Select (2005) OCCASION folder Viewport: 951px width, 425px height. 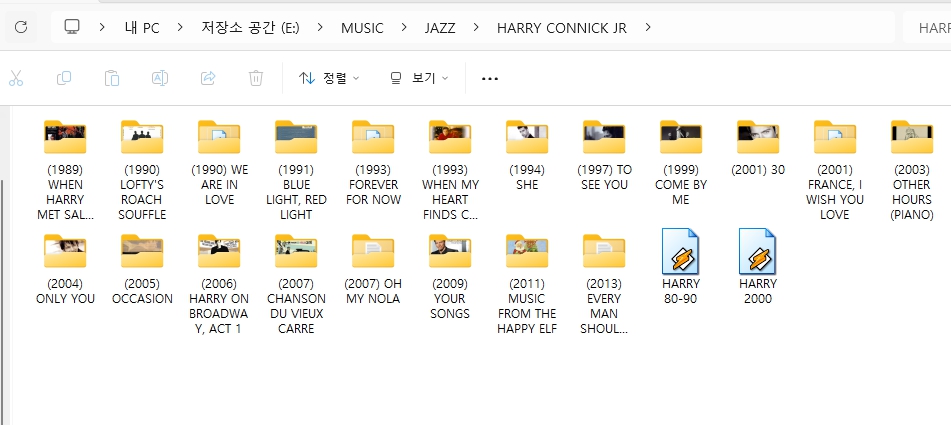pos(142,269)
